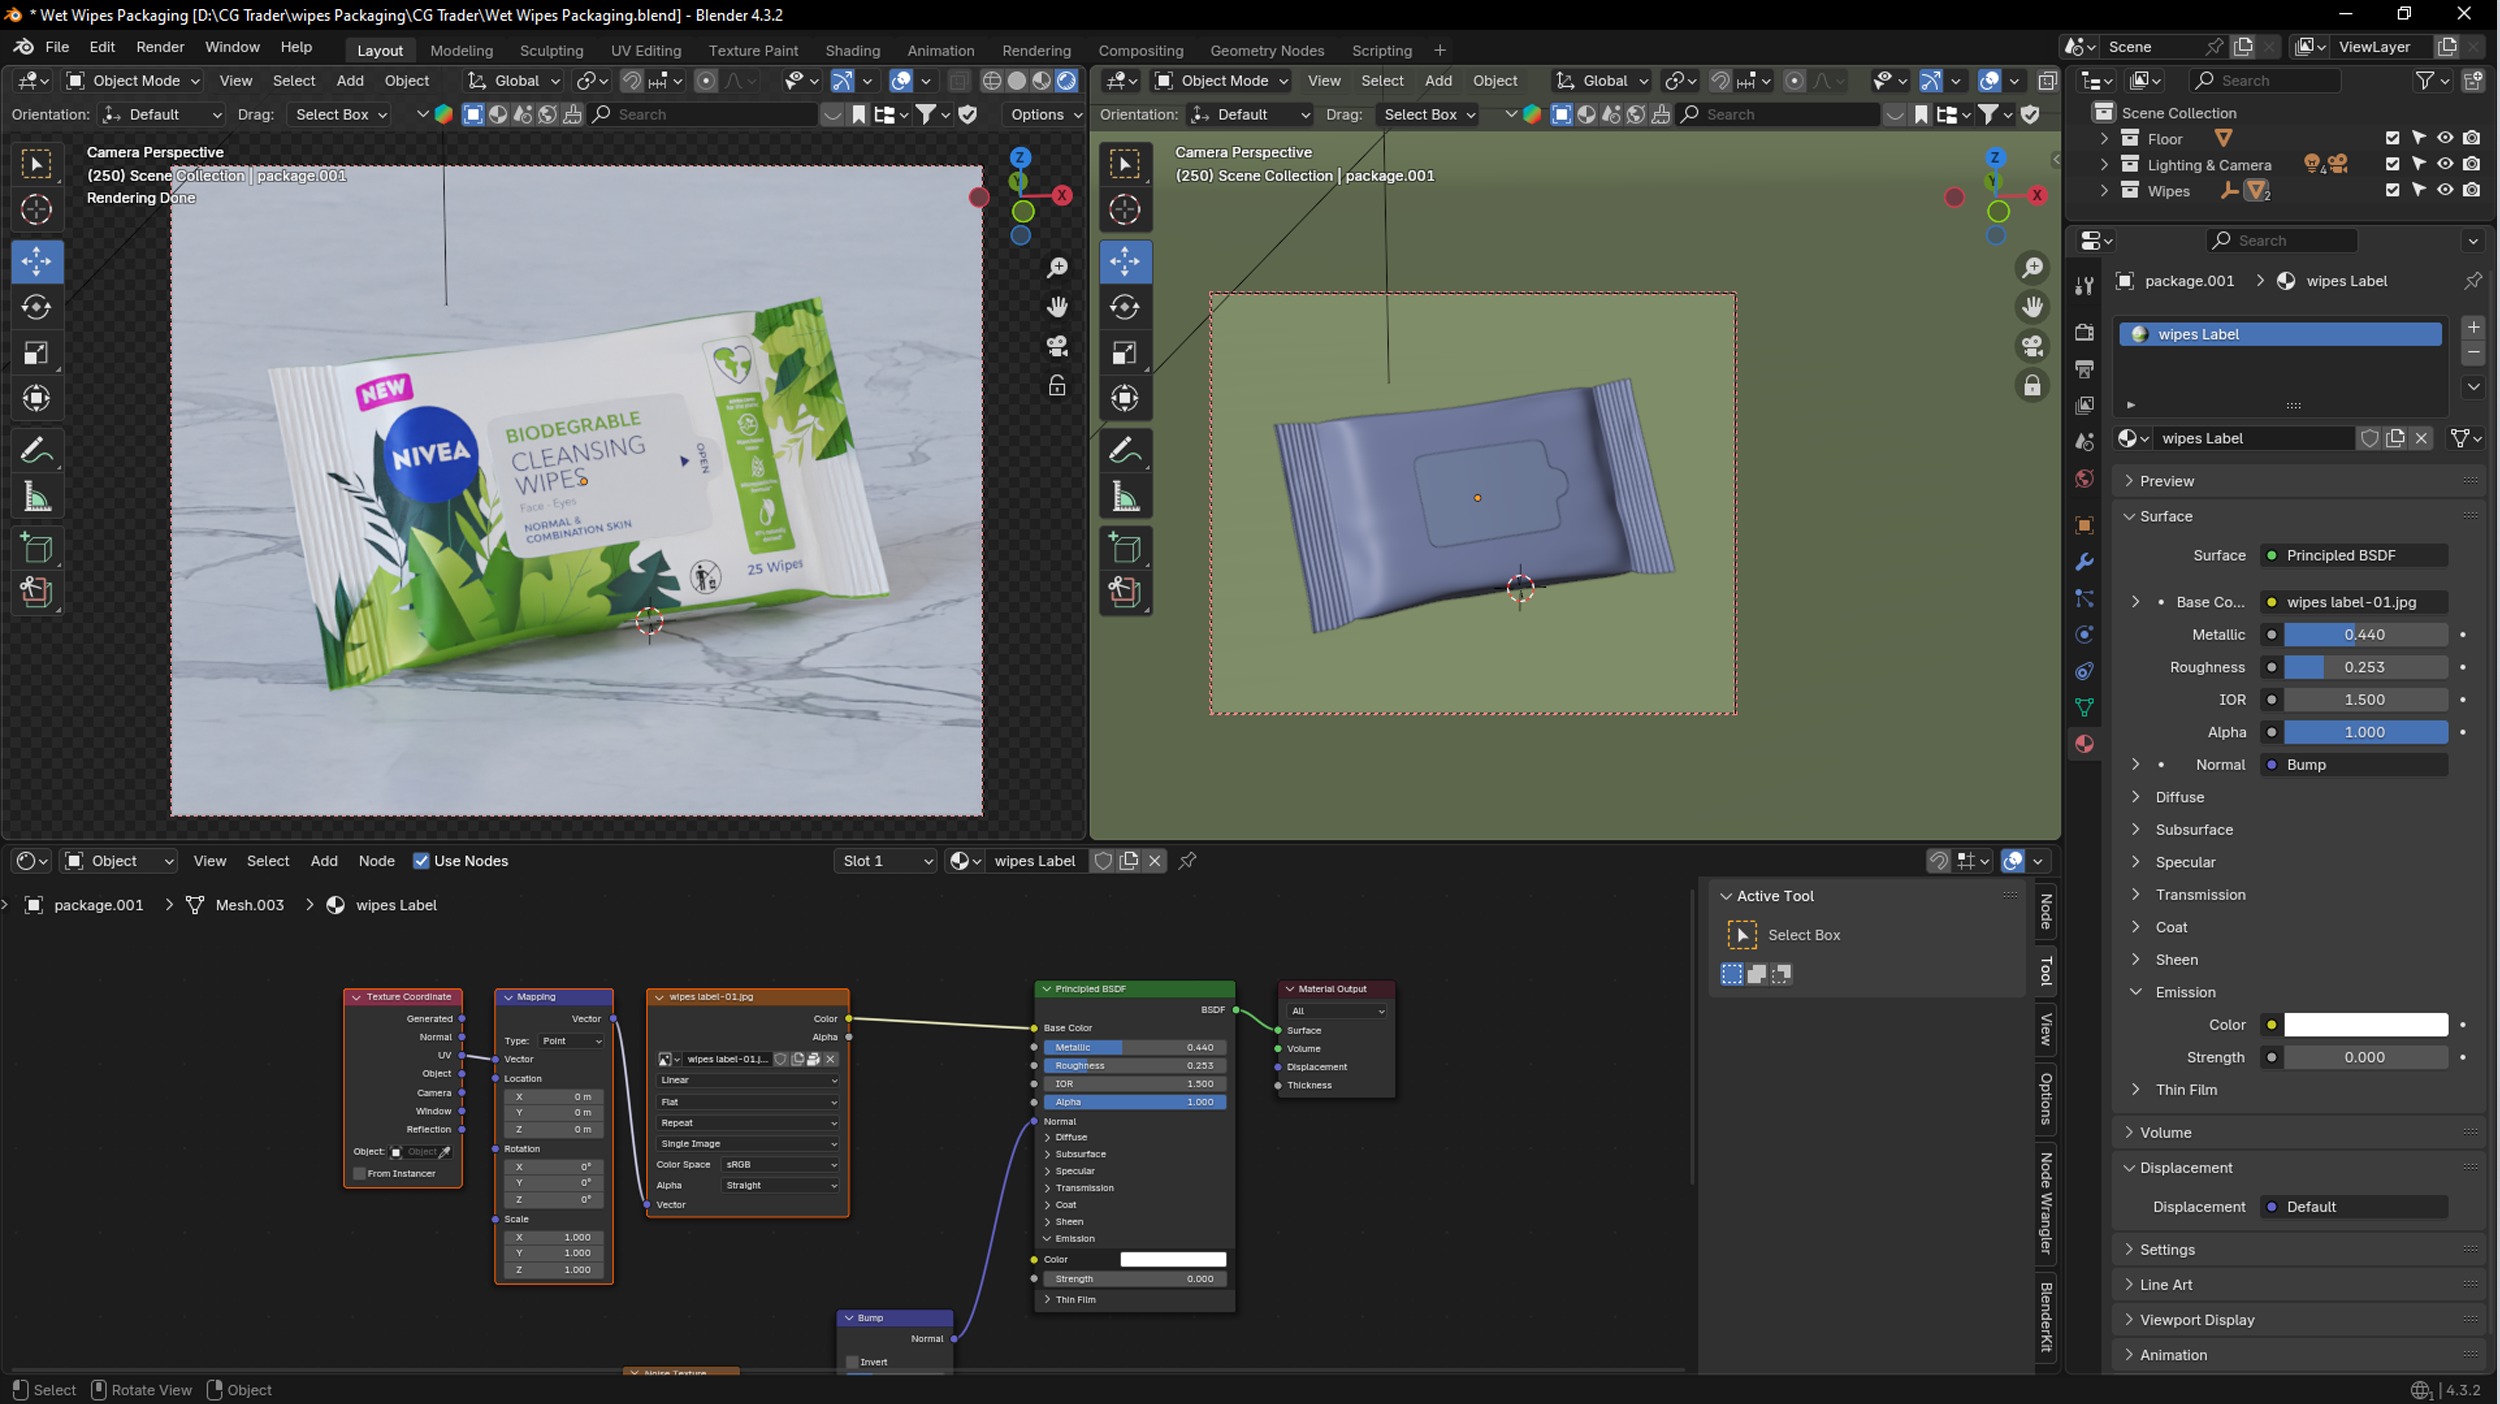The height and width of the screenshot is (1404, 2500).
Task: Open the Output properties tab
Action: coord(2084,369)
